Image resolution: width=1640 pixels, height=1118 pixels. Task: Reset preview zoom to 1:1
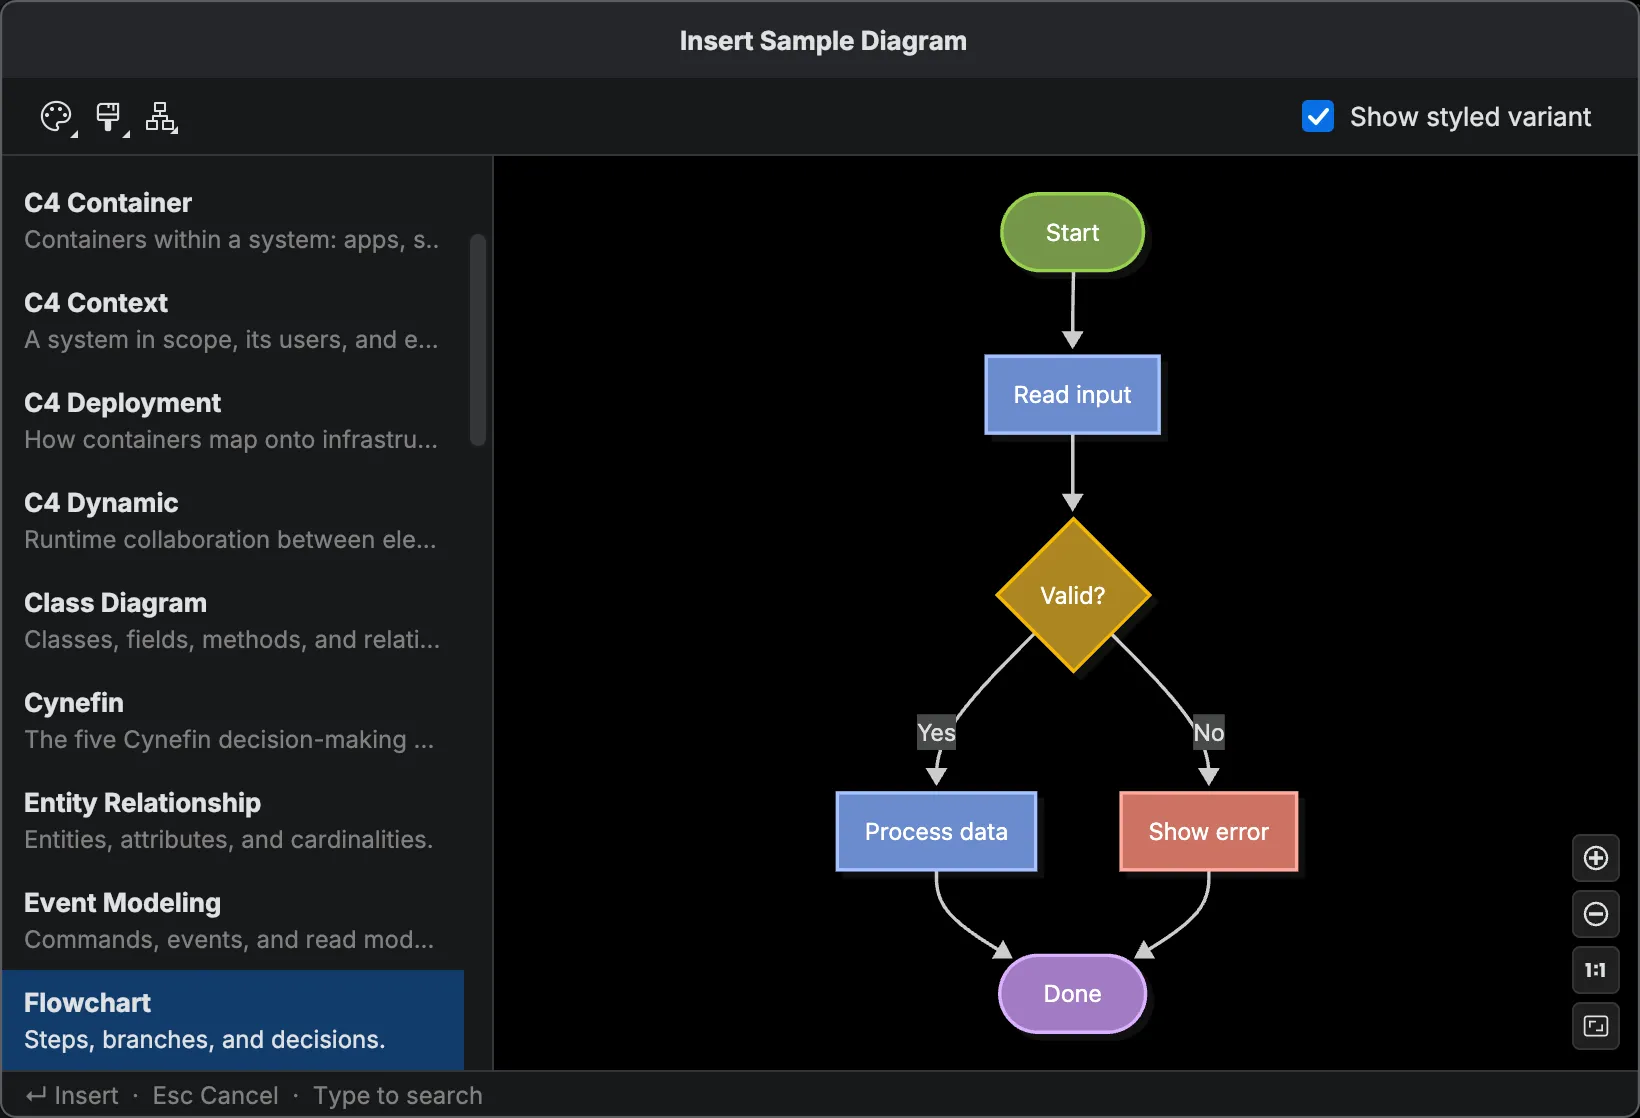click(x=1596, y=970)
